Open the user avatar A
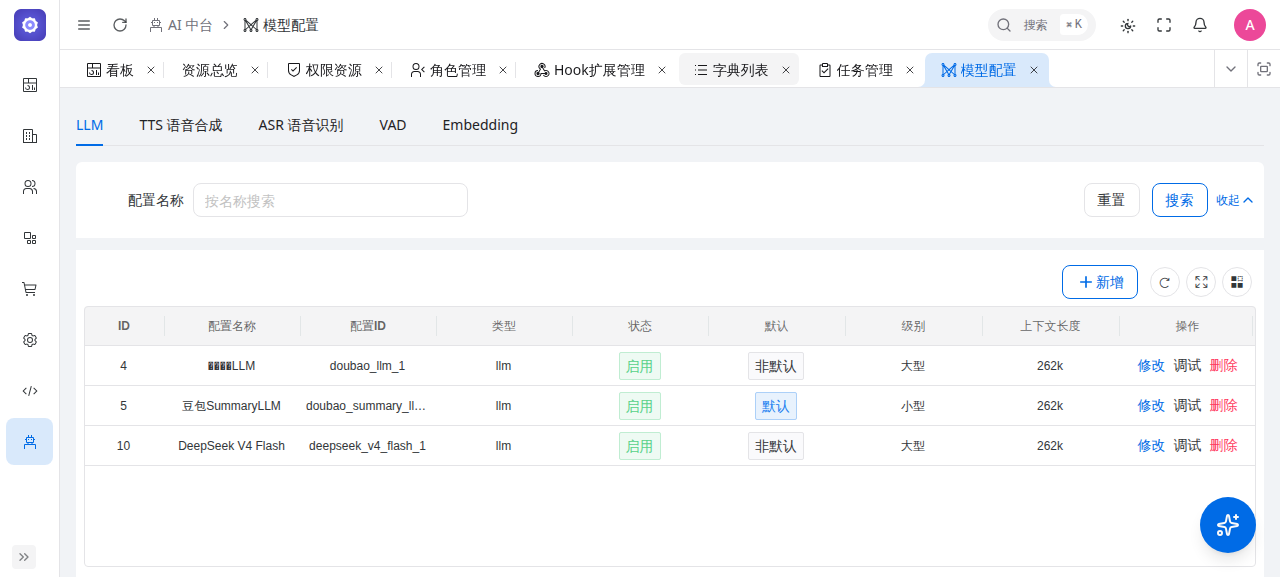Screen dimensions: 1280x577 (x=1250, y=25)
